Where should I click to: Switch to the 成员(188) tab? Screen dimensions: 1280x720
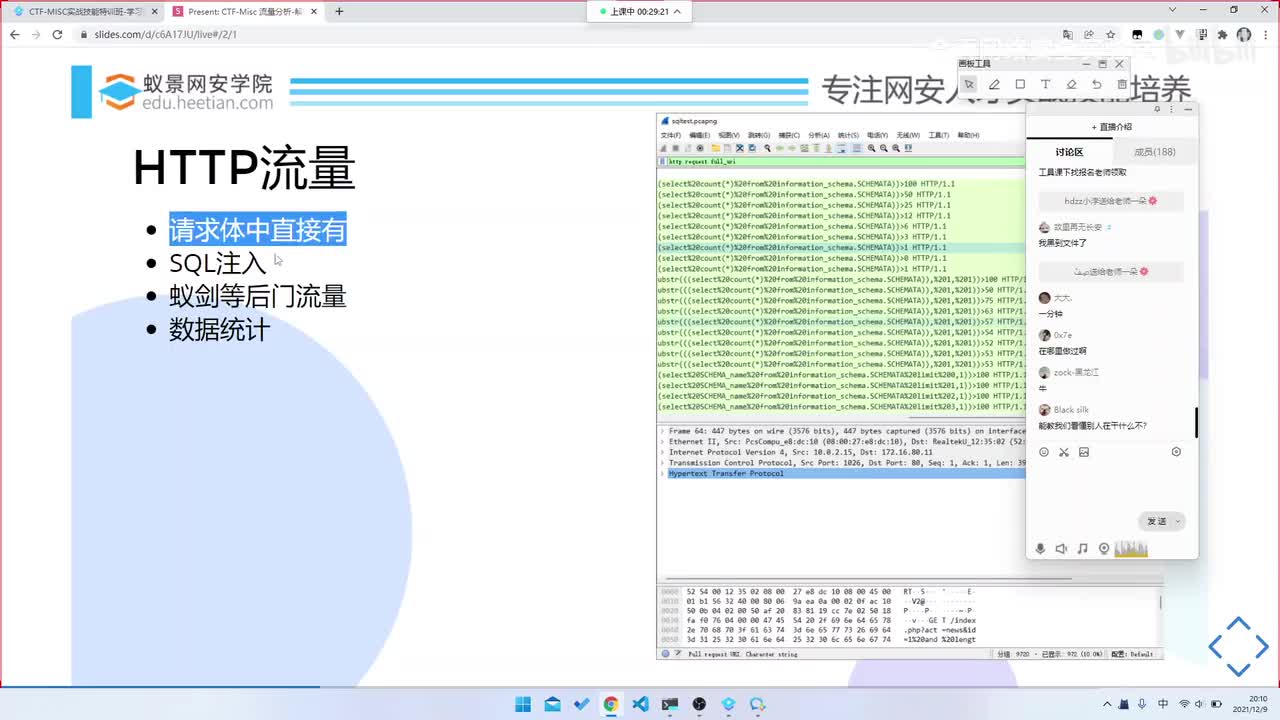[x=1155, y=152]
